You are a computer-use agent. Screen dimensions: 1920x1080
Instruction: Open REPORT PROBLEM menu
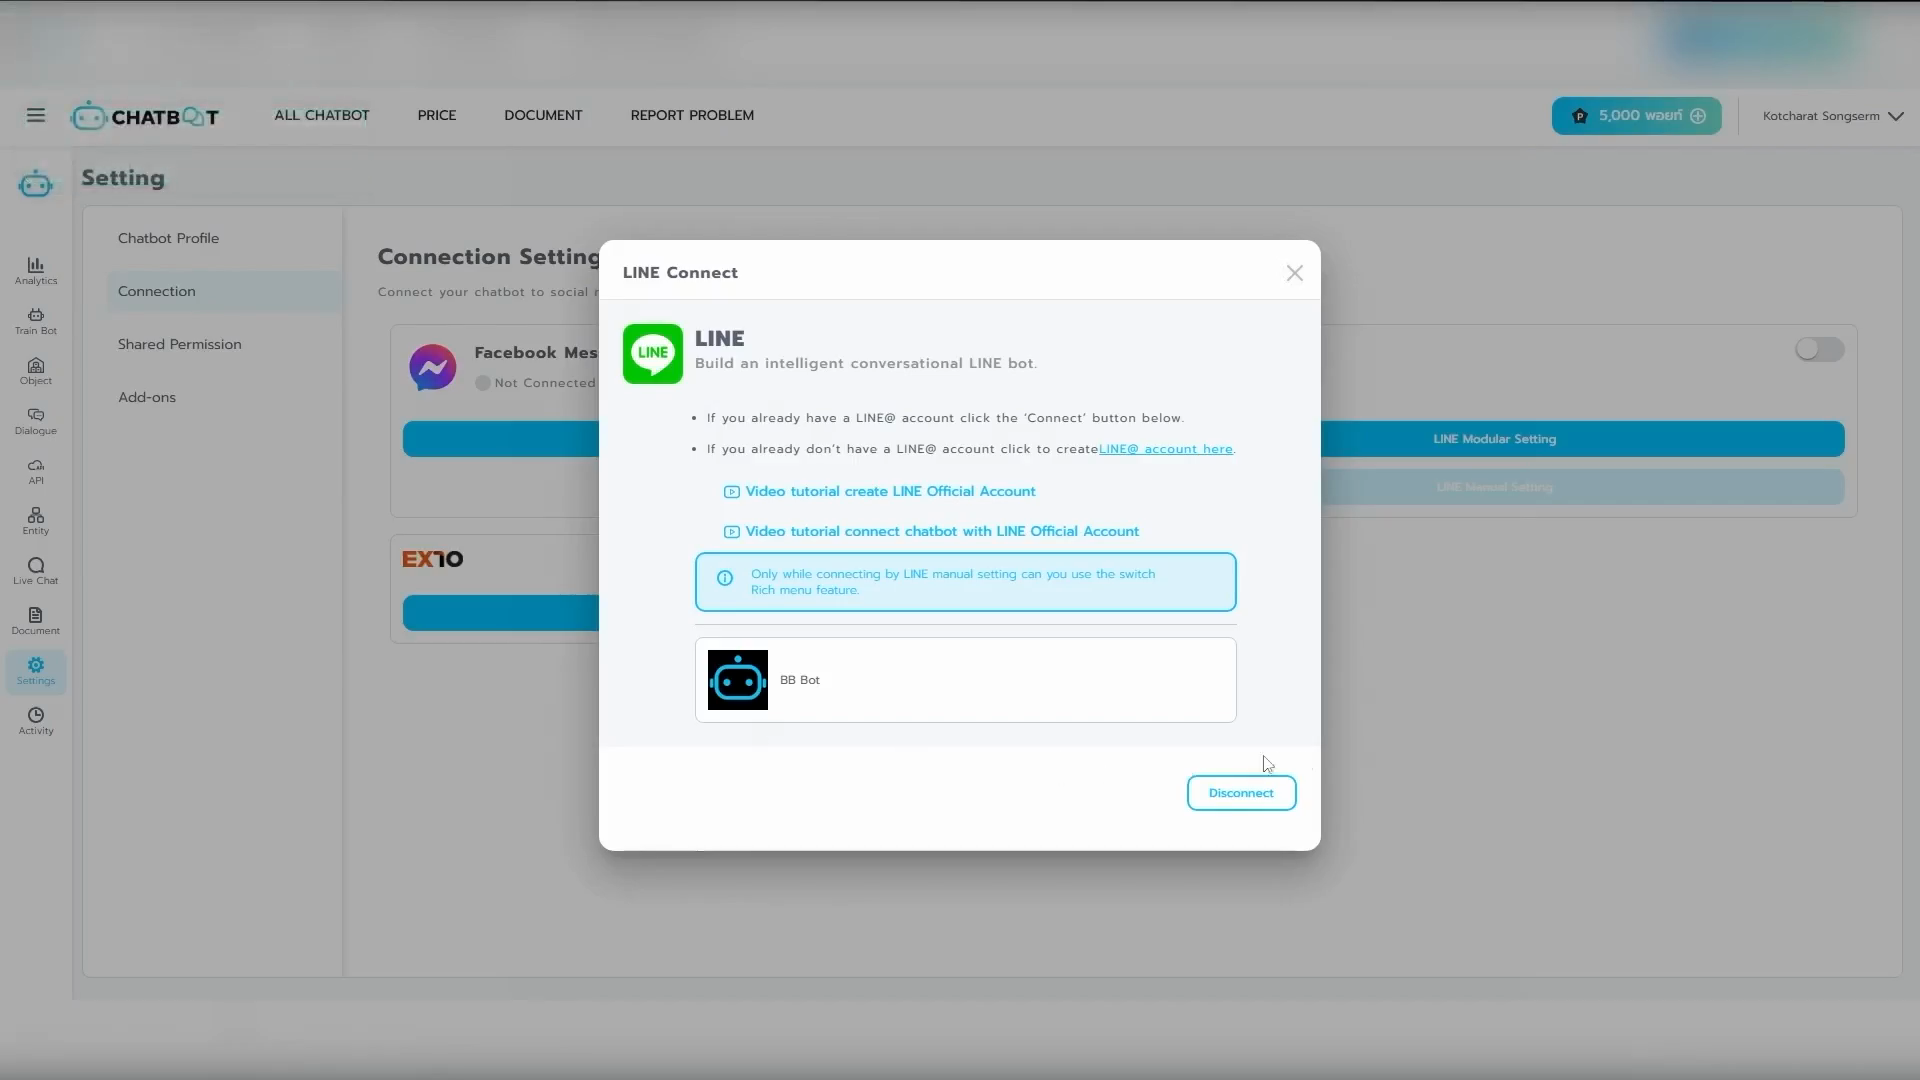(692, 115)
